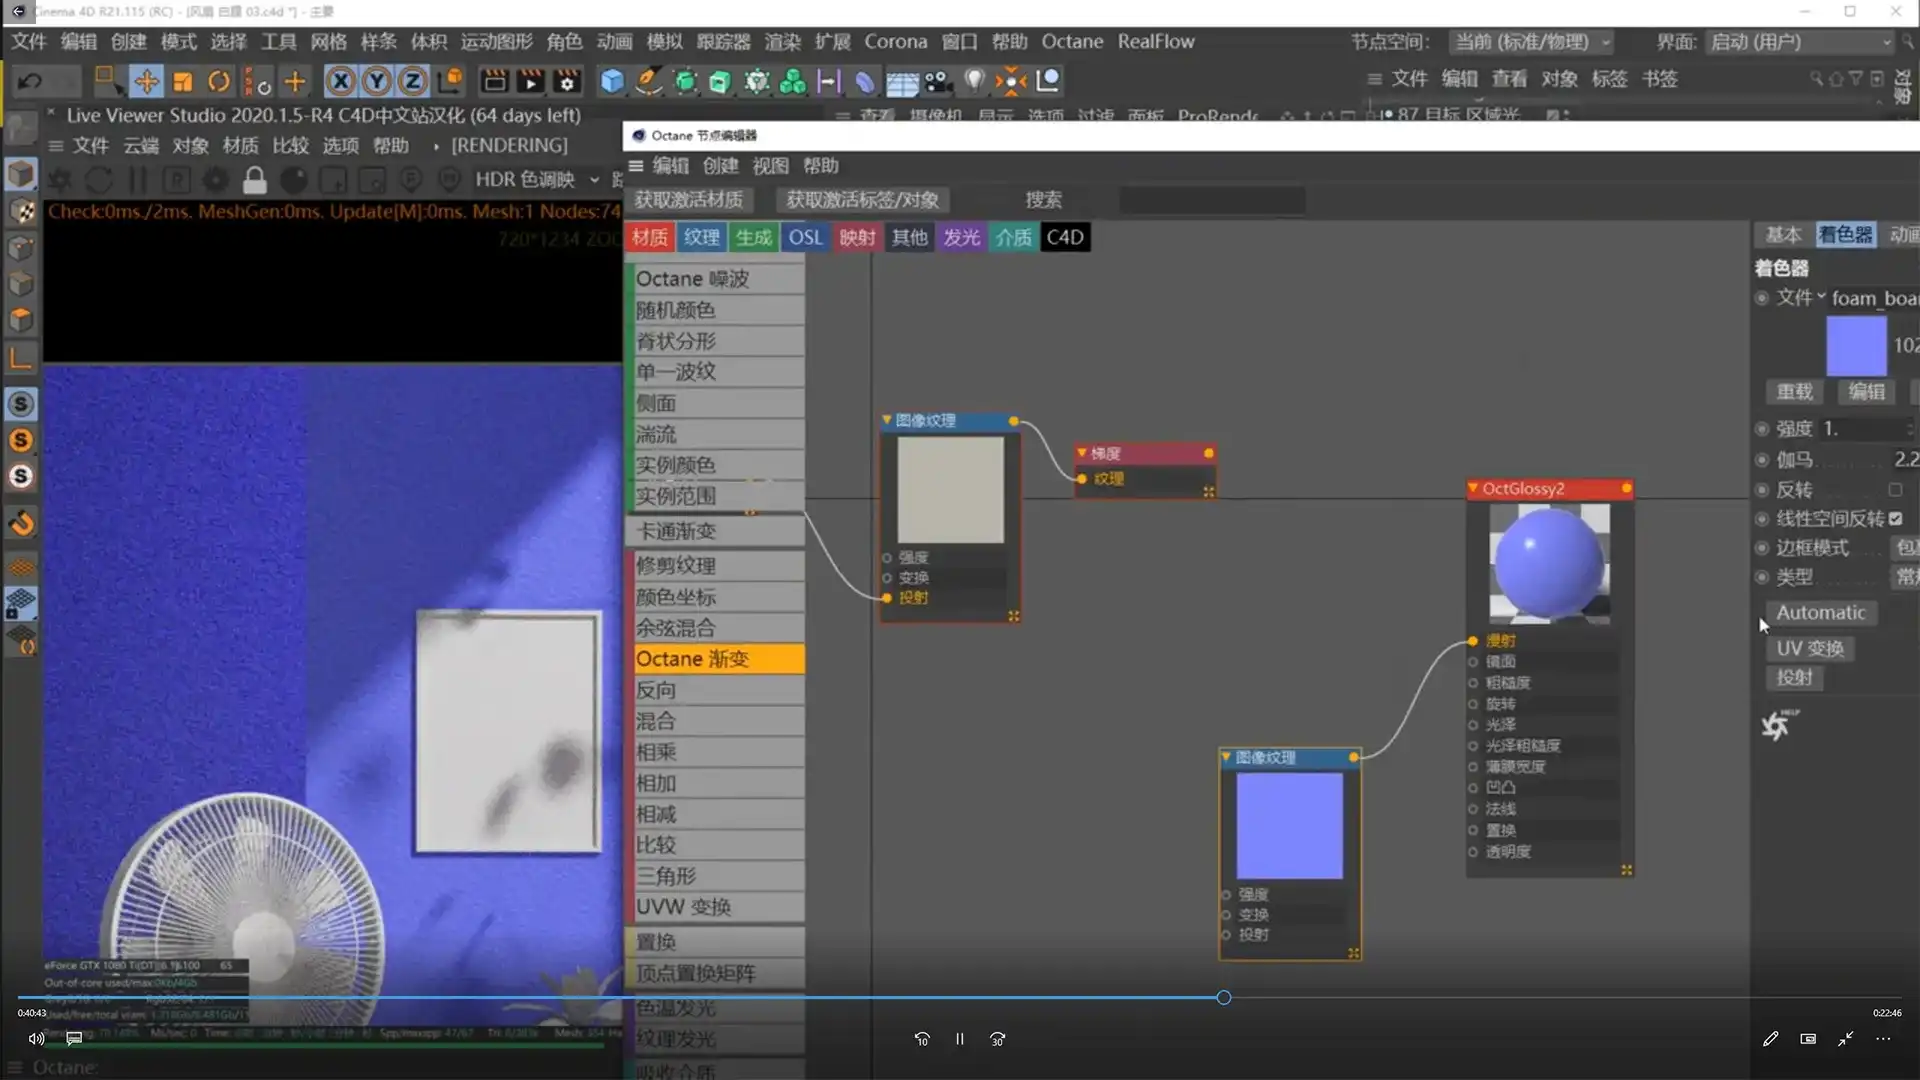This screenshot has width=1920, height=1080.
Task: Click the Render to Picture Viewer icon
Action: click(531, 81)
